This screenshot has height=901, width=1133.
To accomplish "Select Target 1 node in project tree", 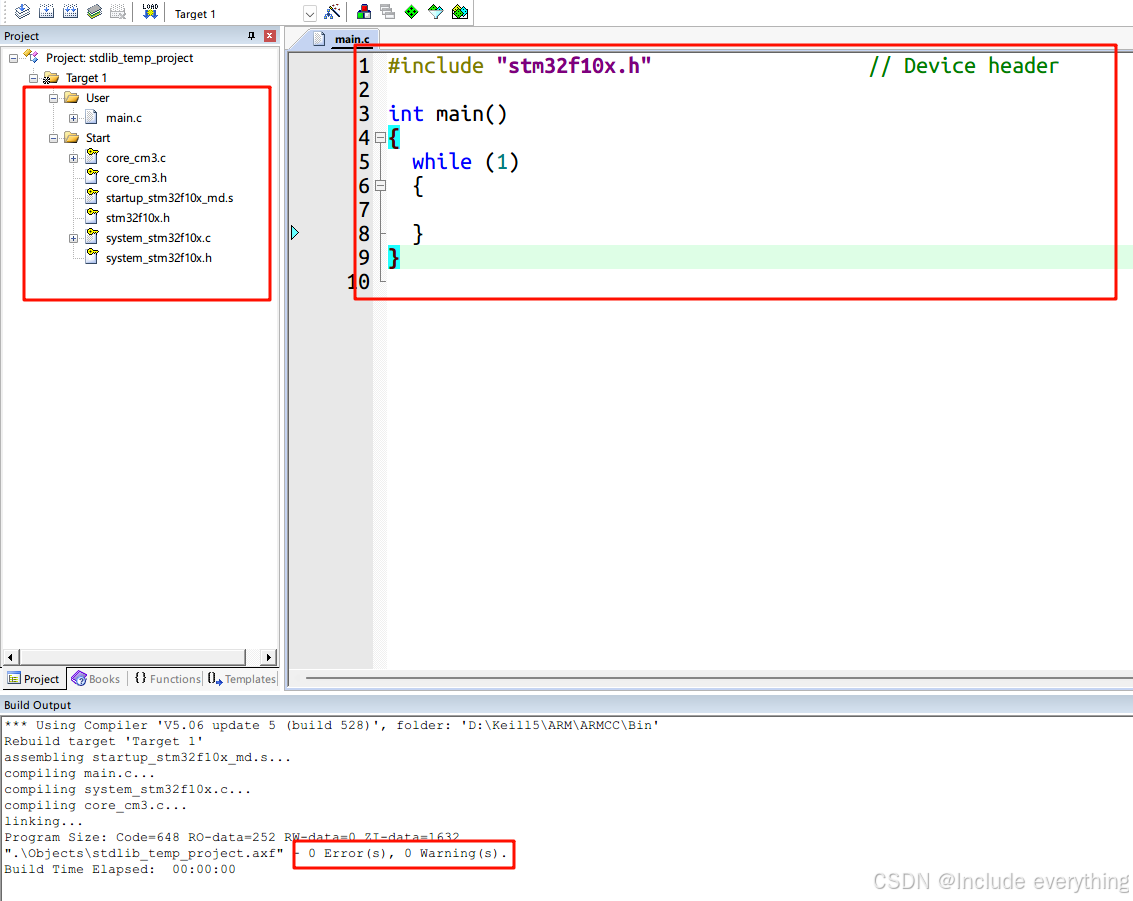I will click(x=86, y=78).
